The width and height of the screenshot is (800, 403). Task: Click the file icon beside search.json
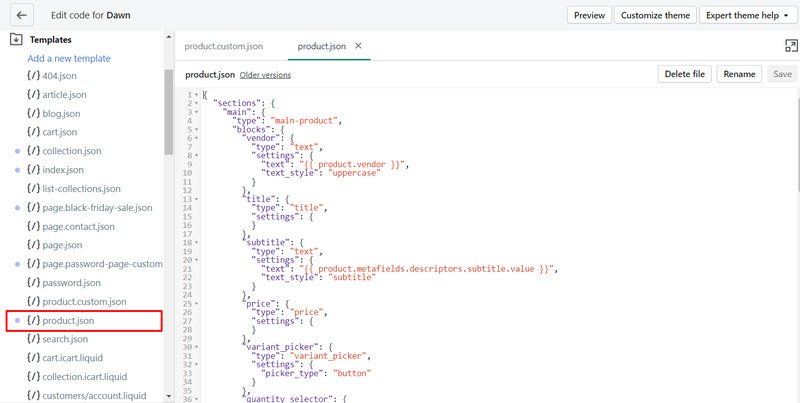[x=33, y=339]
